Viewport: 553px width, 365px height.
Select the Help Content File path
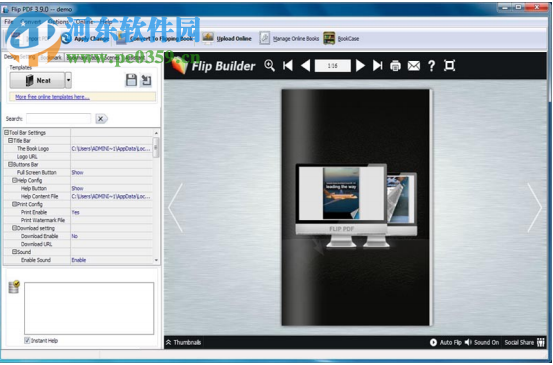pos(111,196)
